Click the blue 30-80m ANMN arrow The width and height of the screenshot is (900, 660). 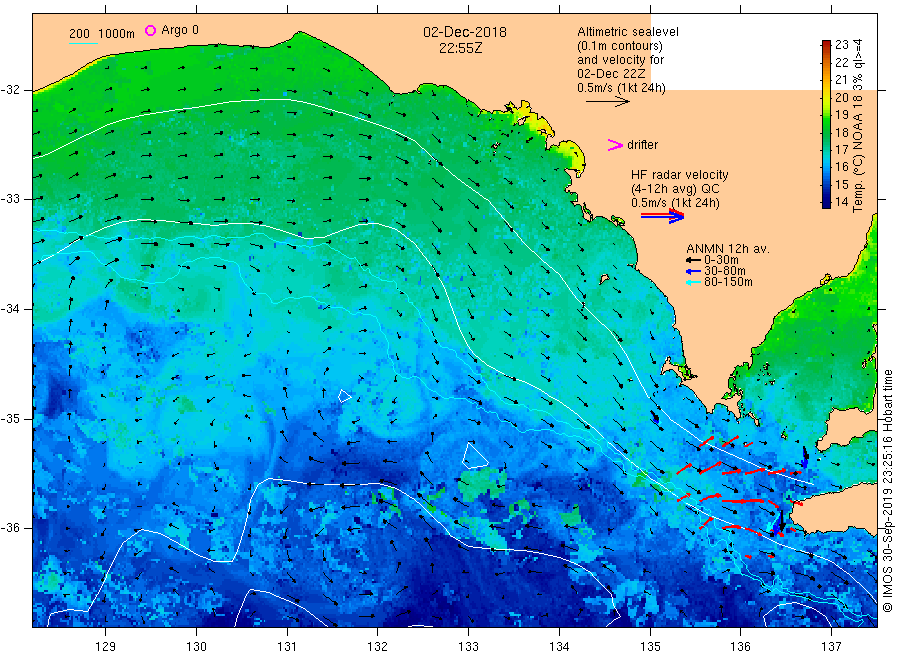pos(693,271)
